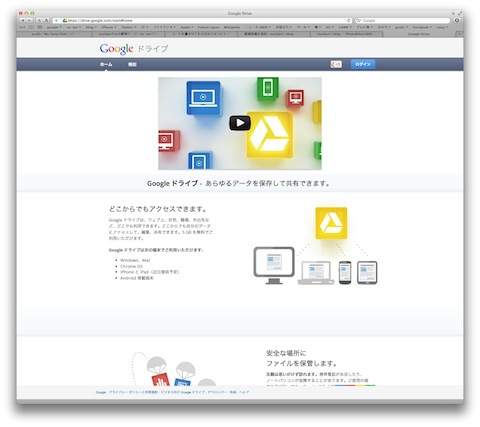Click the 'Windows、Mac' list item
This screenshot has width=480, height=427.
[135, 260]
